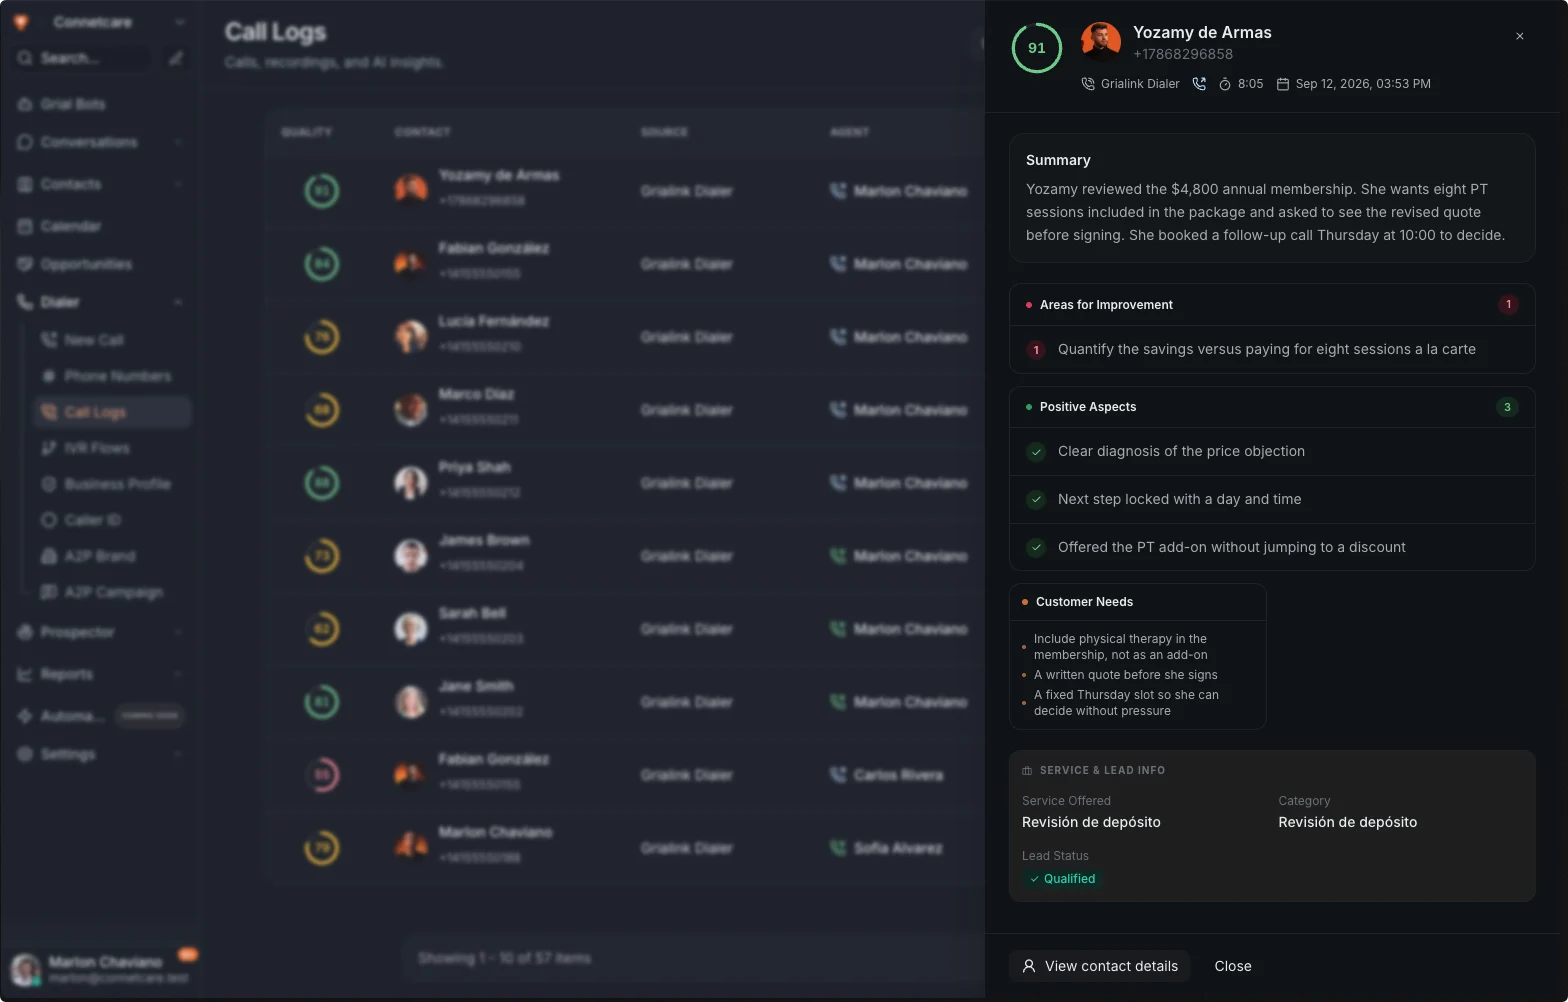The height and width of the screenshot is (1002, 1568).
Task: Click the Close text button
Action: click(x=1233, y=966)
